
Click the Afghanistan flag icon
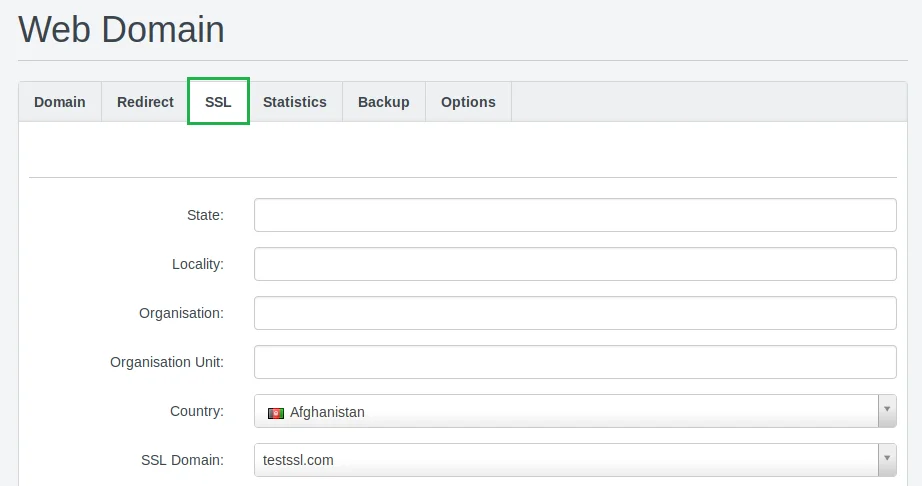276,412
